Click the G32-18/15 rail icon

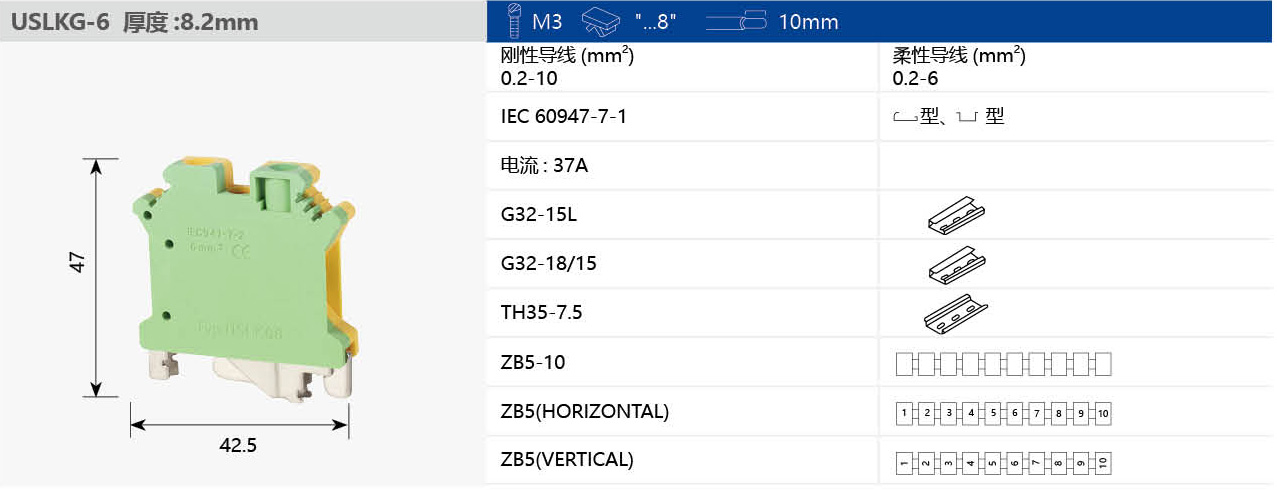(x=956, y=264)
